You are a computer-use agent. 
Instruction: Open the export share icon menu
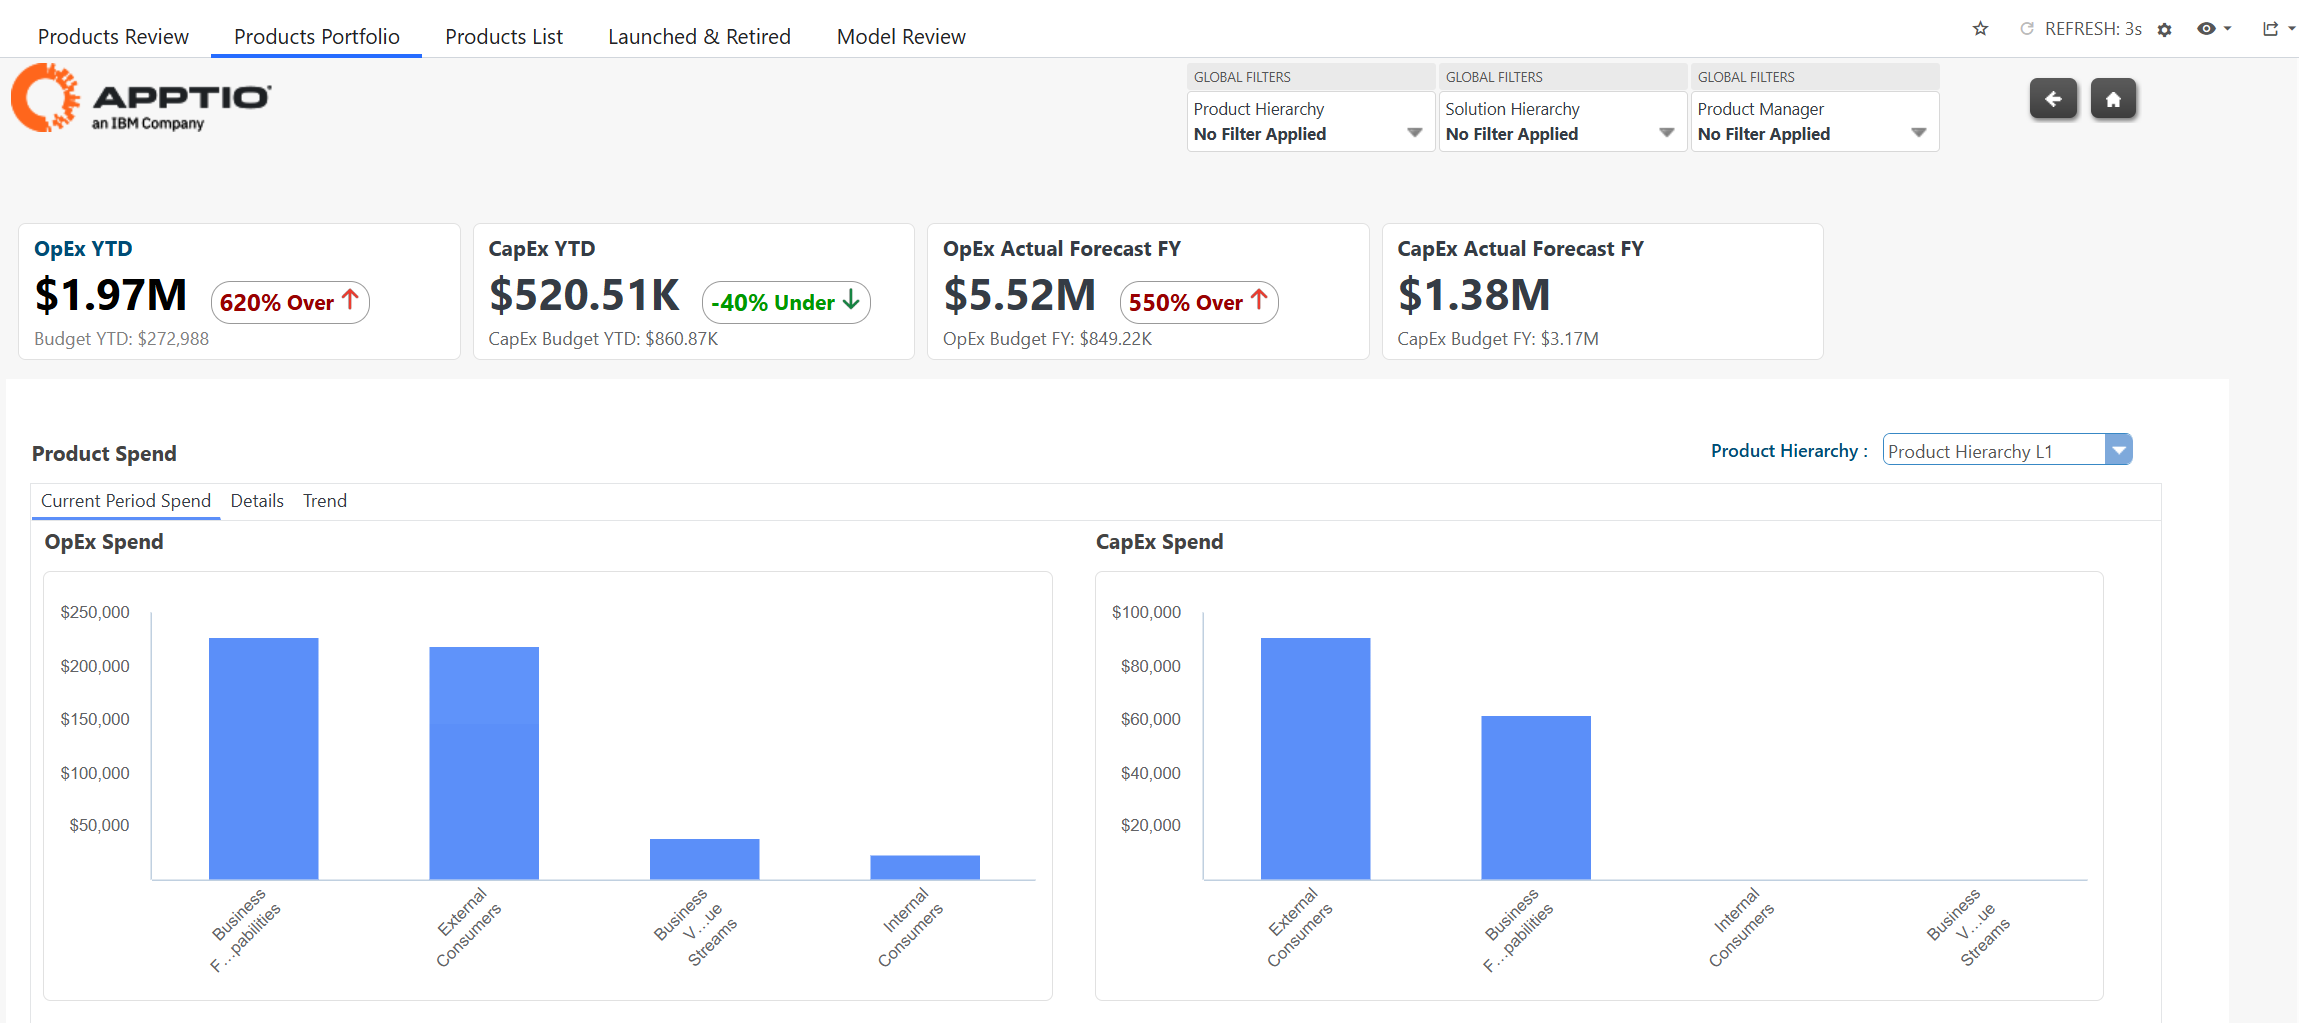pyautogui.click(x=2276, y=29)
